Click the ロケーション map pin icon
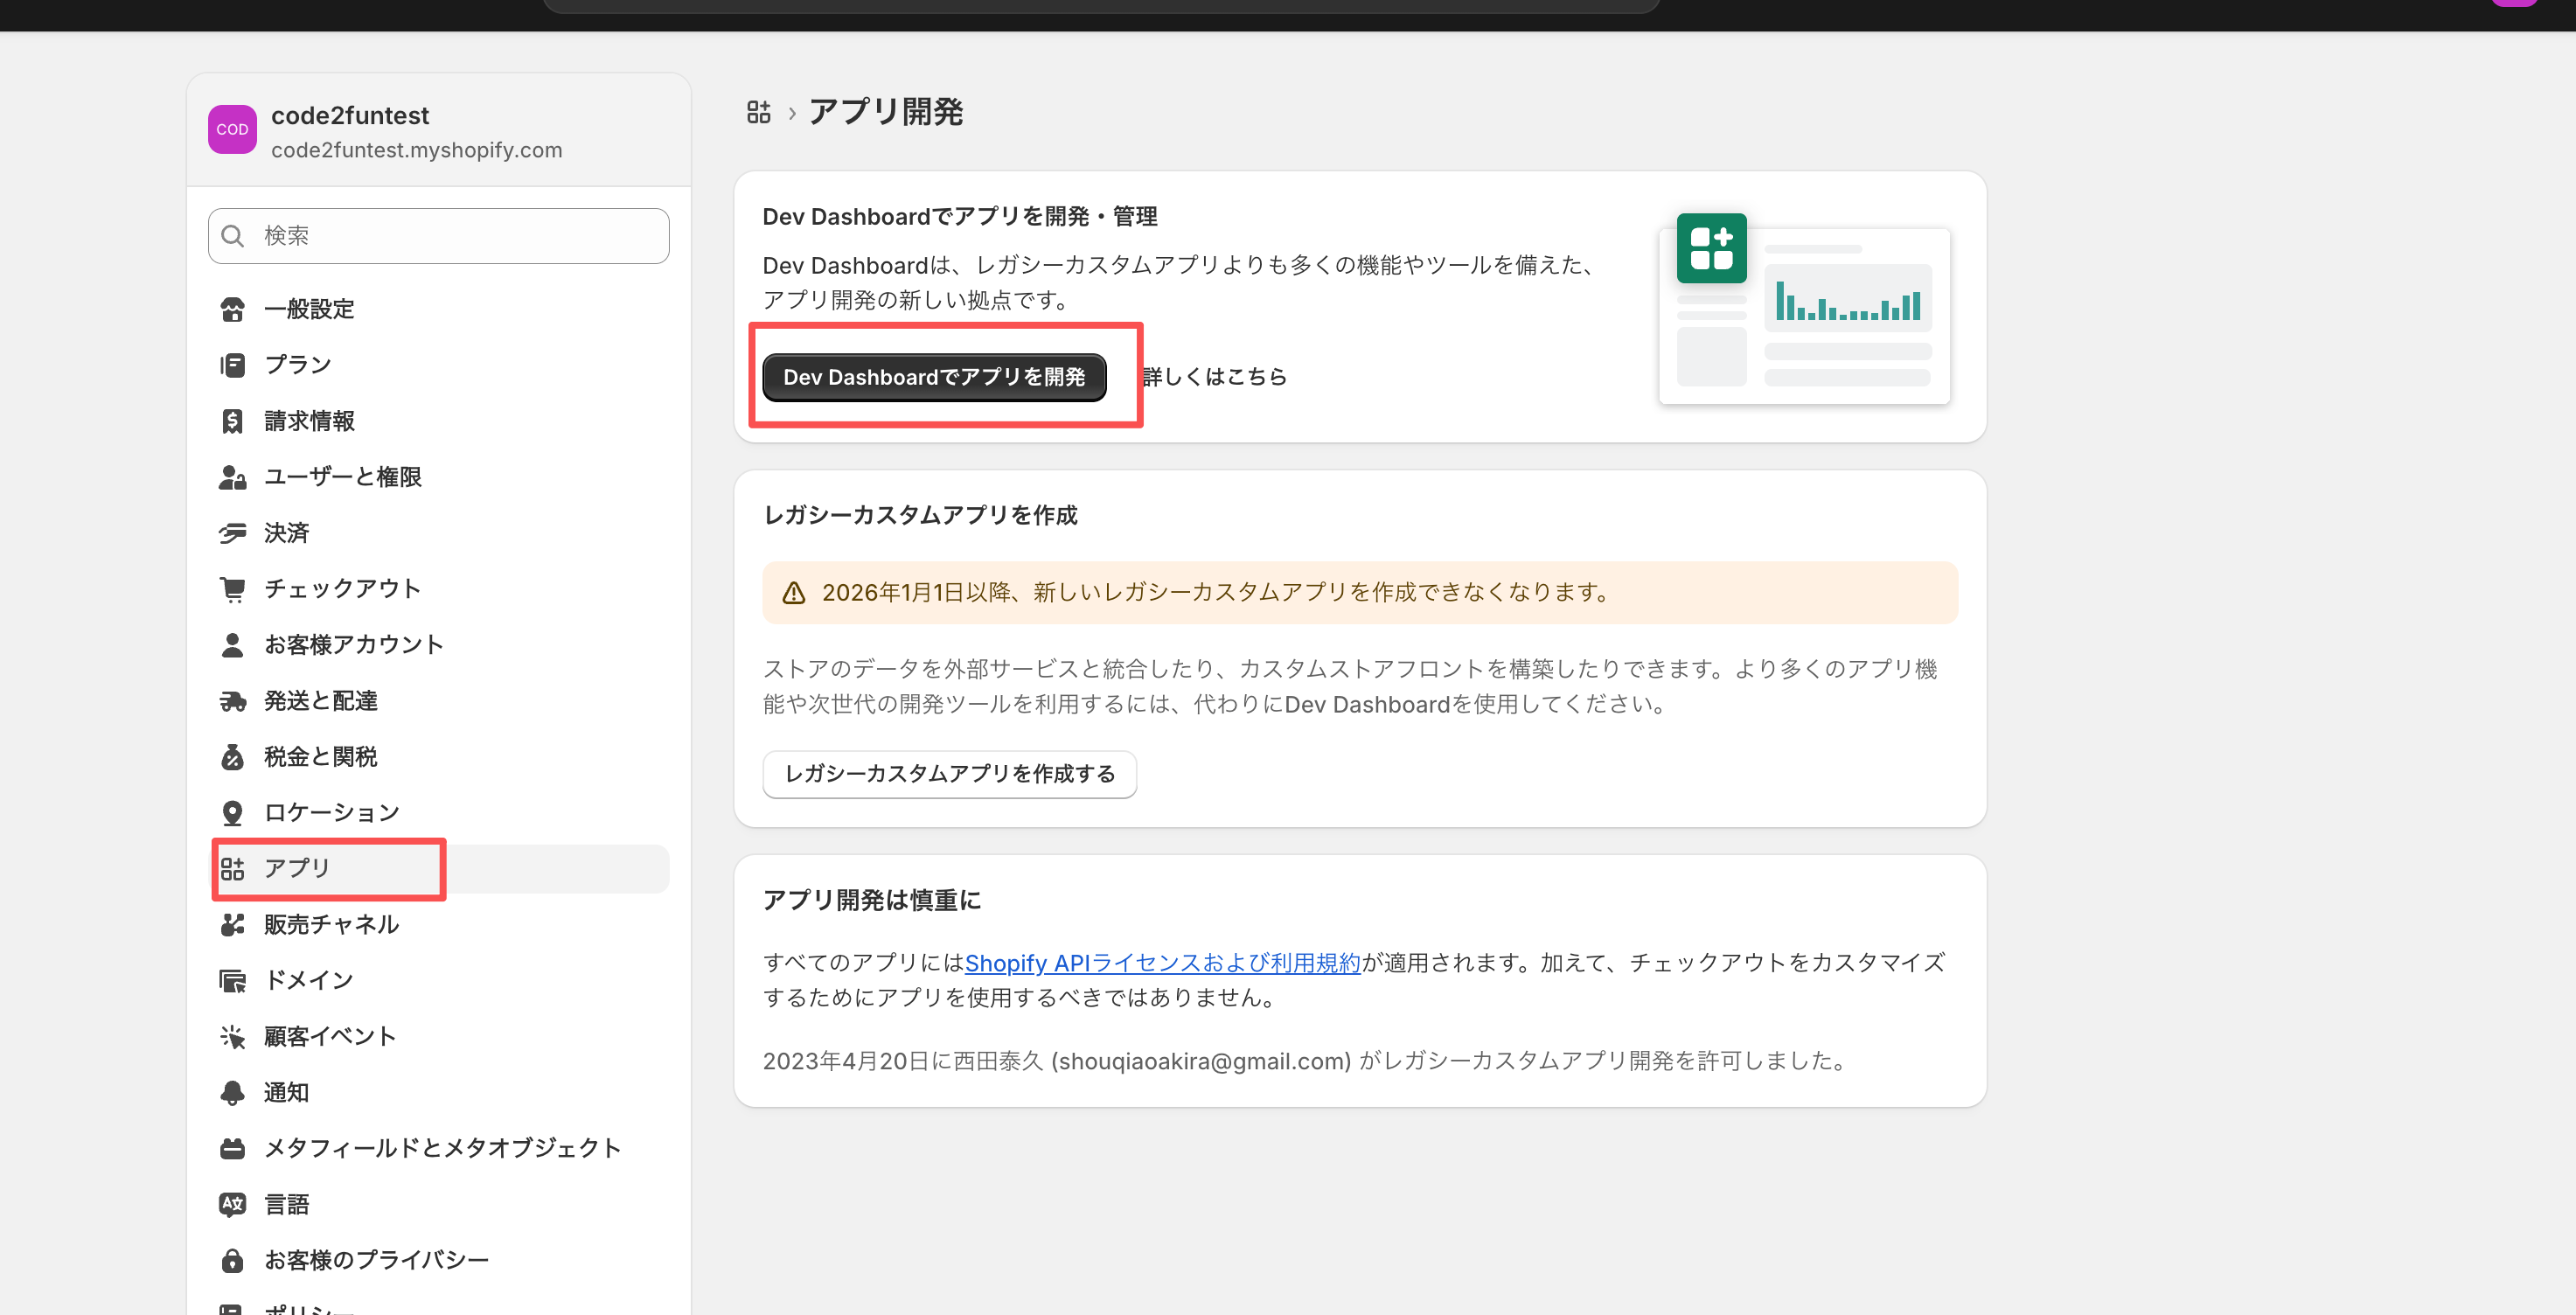The height and width of the screenshot is (1315, 2576). click(233, 812)
